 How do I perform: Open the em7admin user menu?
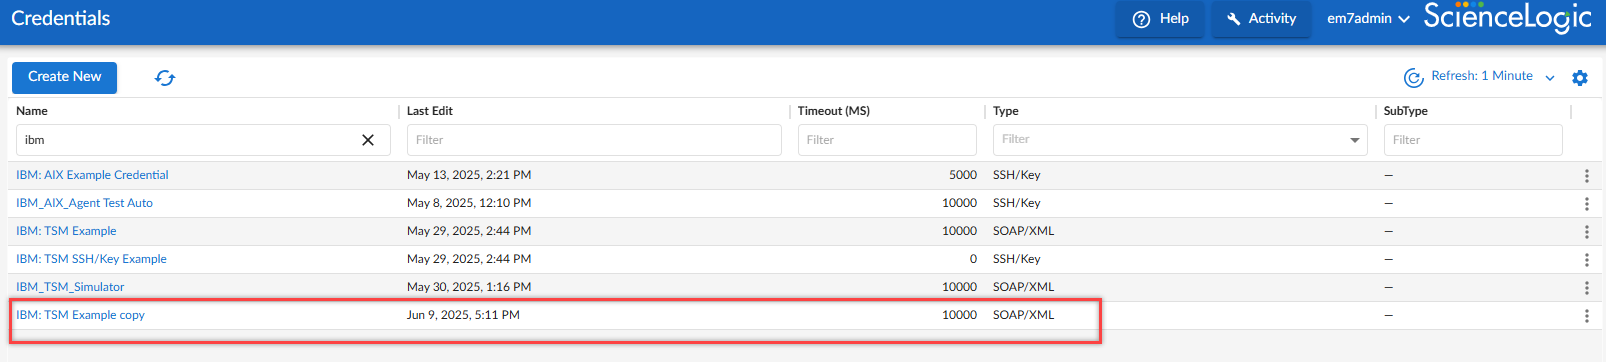pos(1368,18)
